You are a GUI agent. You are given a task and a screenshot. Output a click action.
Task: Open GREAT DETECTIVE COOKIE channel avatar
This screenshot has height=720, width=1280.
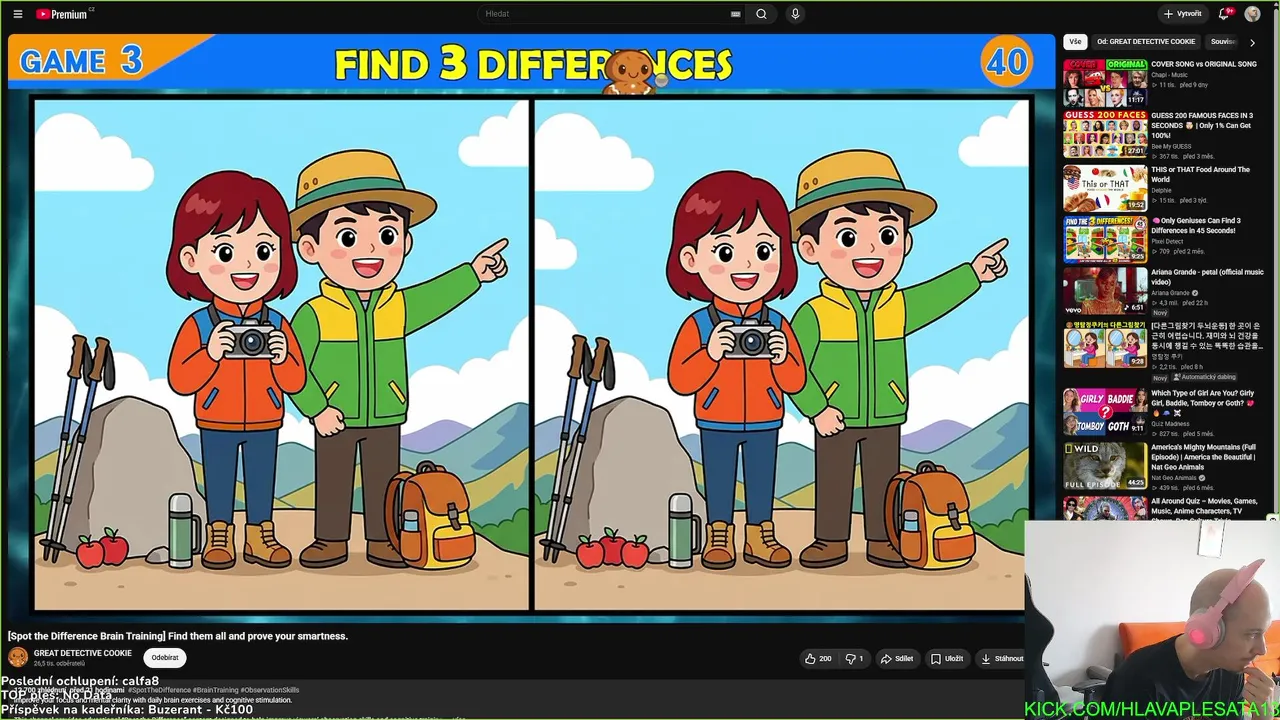(18, 657)
